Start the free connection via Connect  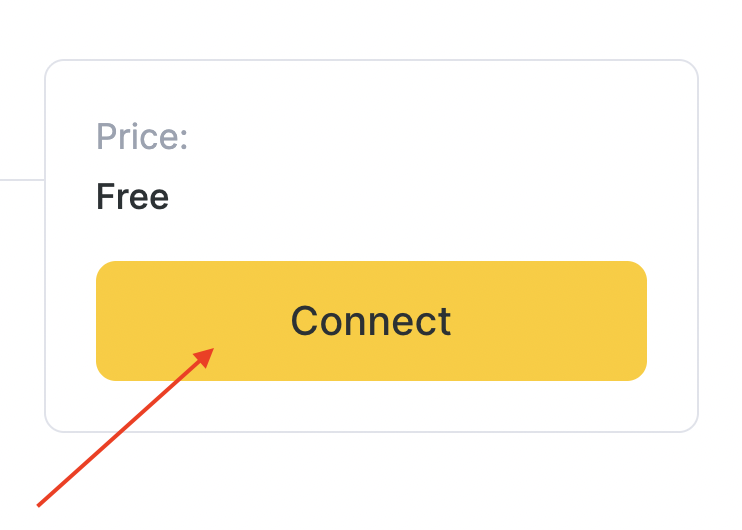click(371, 321)
